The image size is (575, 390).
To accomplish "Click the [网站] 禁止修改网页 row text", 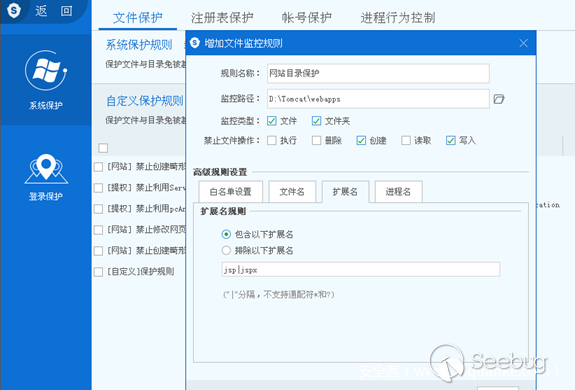I will 146,229.
